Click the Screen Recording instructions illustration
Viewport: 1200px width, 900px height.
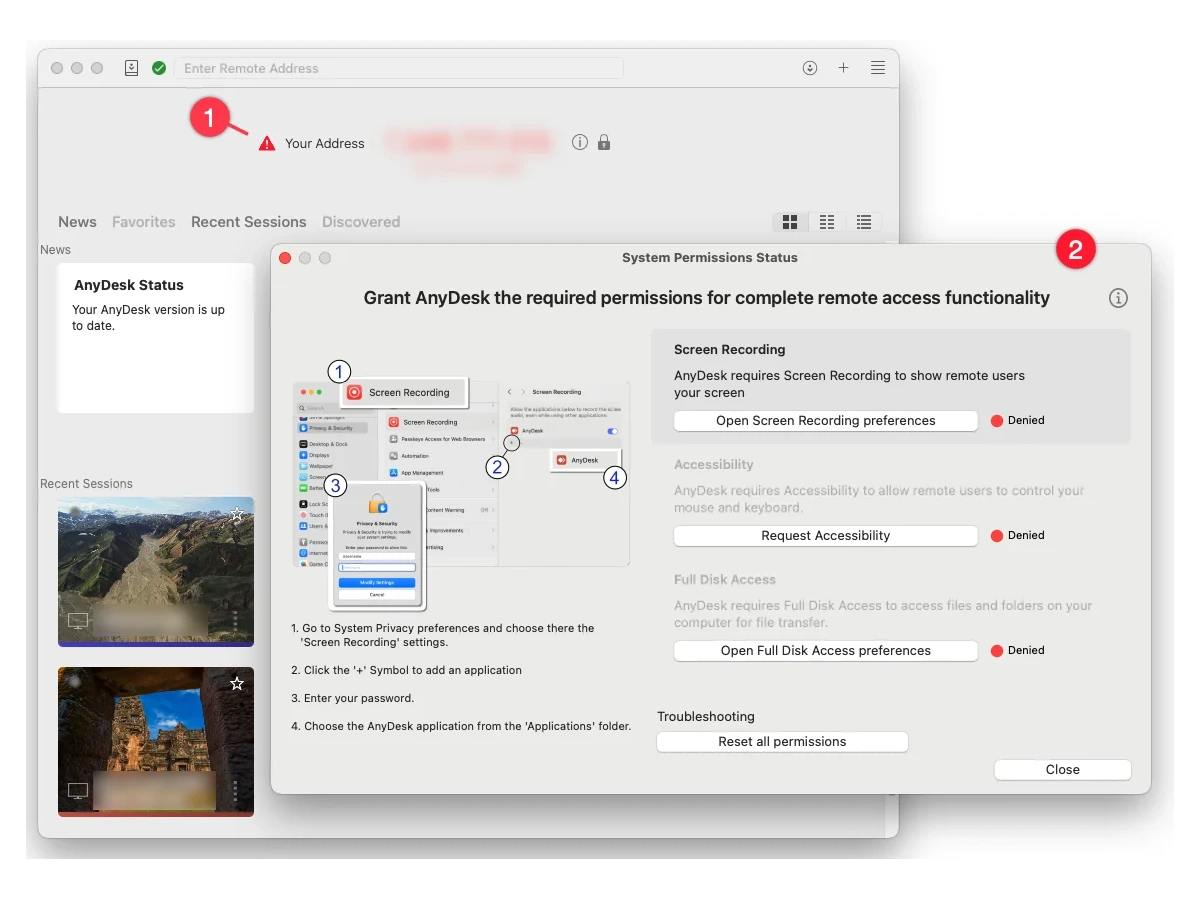click(x=461, y=484)
